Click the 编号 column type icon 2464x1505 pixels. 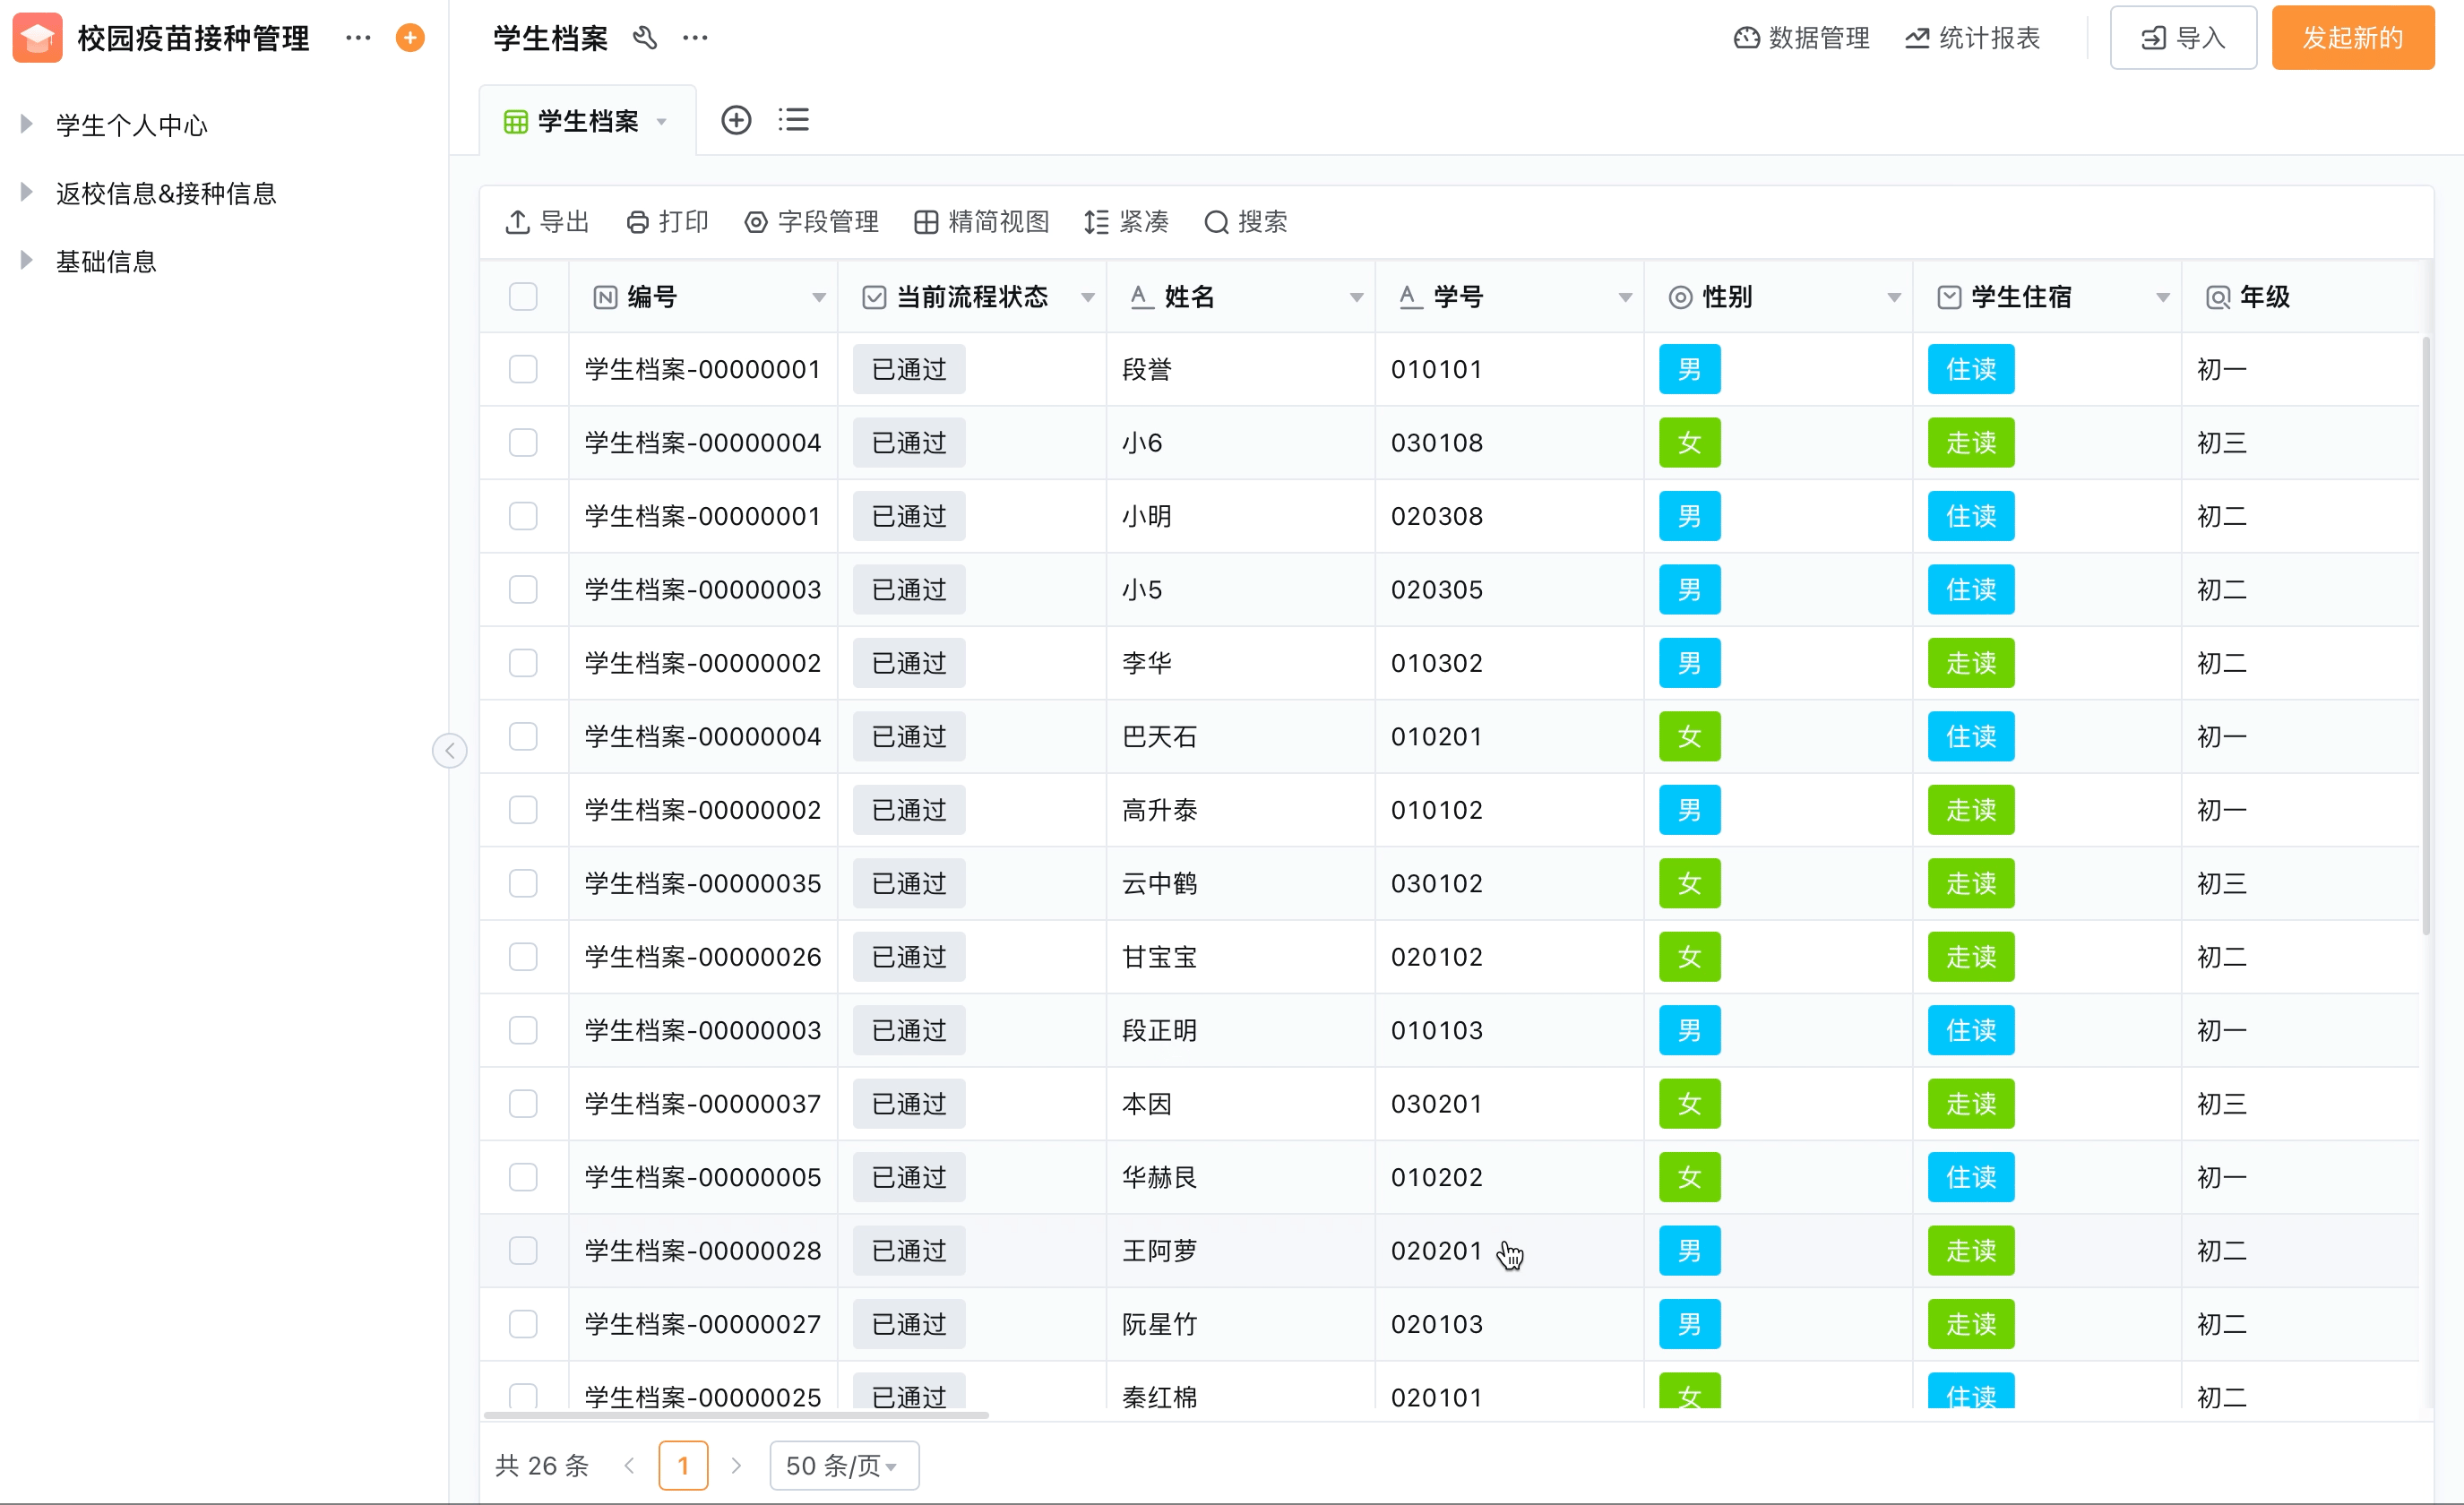coord(605,297)
